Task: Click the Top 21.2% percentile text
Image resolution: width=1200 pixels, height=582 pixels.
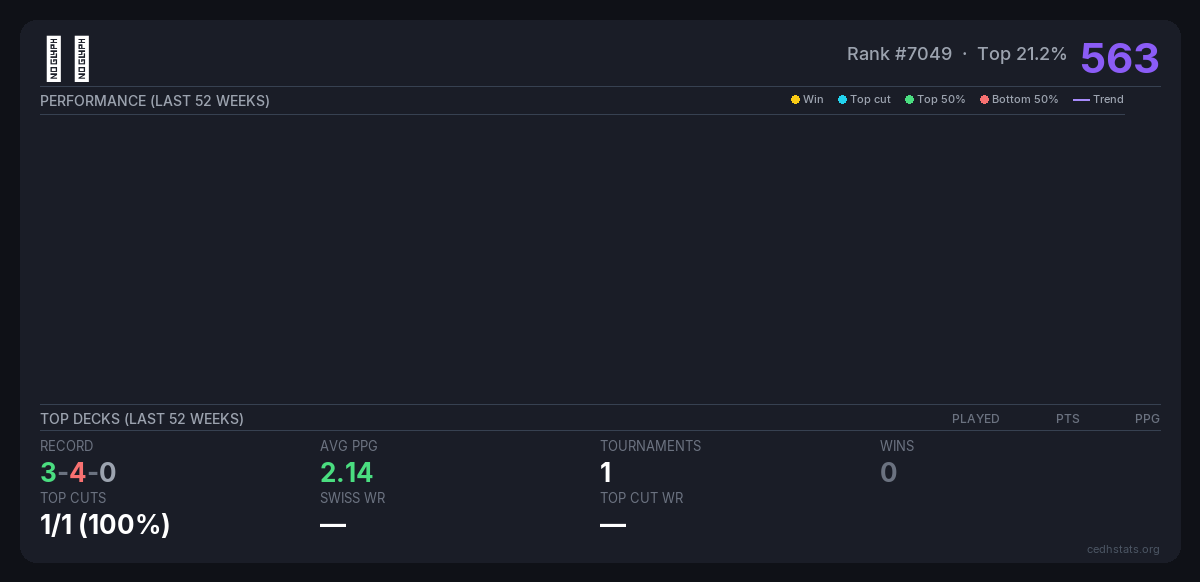Action: pos(1022,54)
